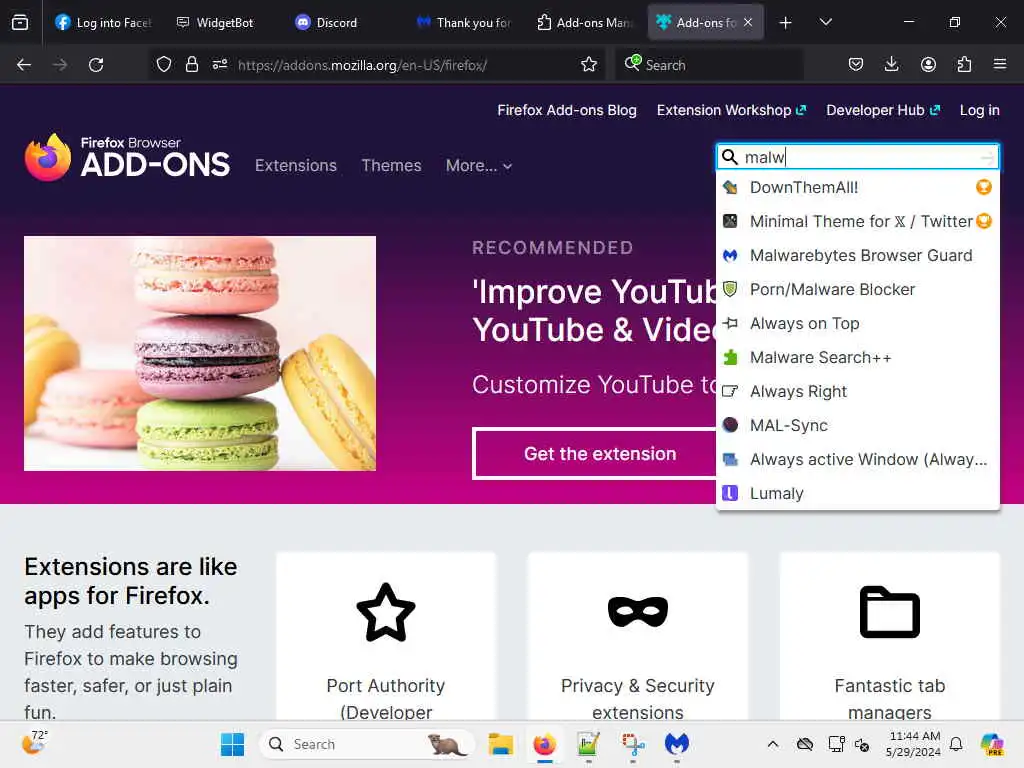Switch to Log into Facebook tab
1024x768 pixels.
103,22
